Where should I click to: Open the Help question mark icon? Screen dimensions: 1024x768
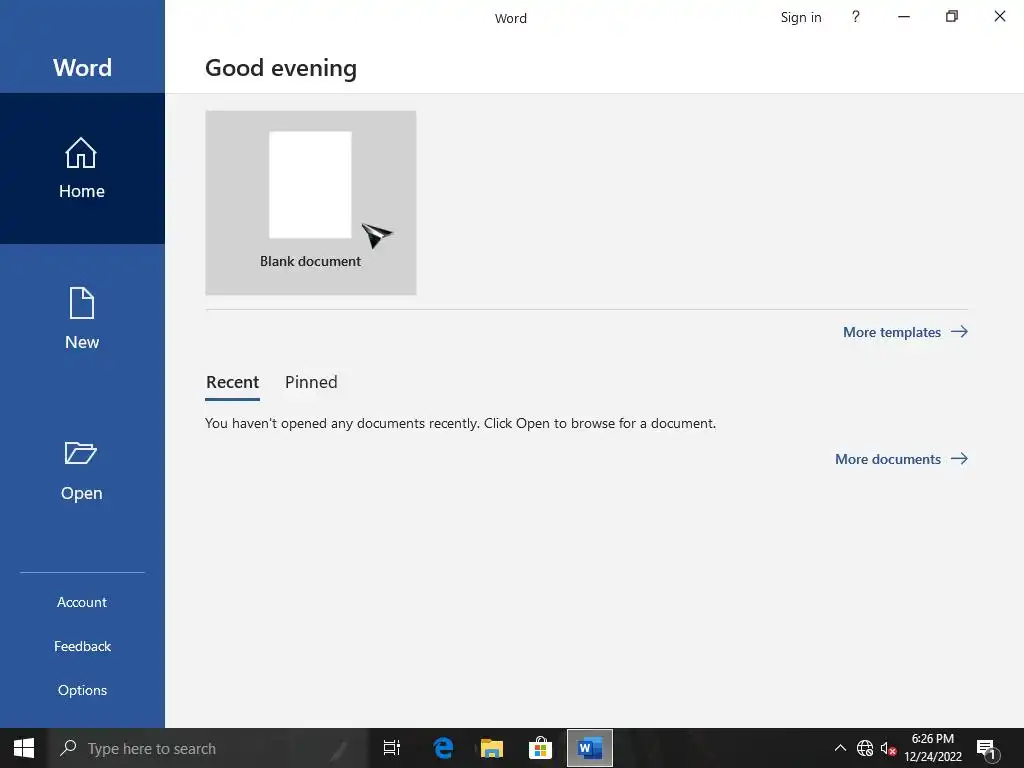pos(856,17)
